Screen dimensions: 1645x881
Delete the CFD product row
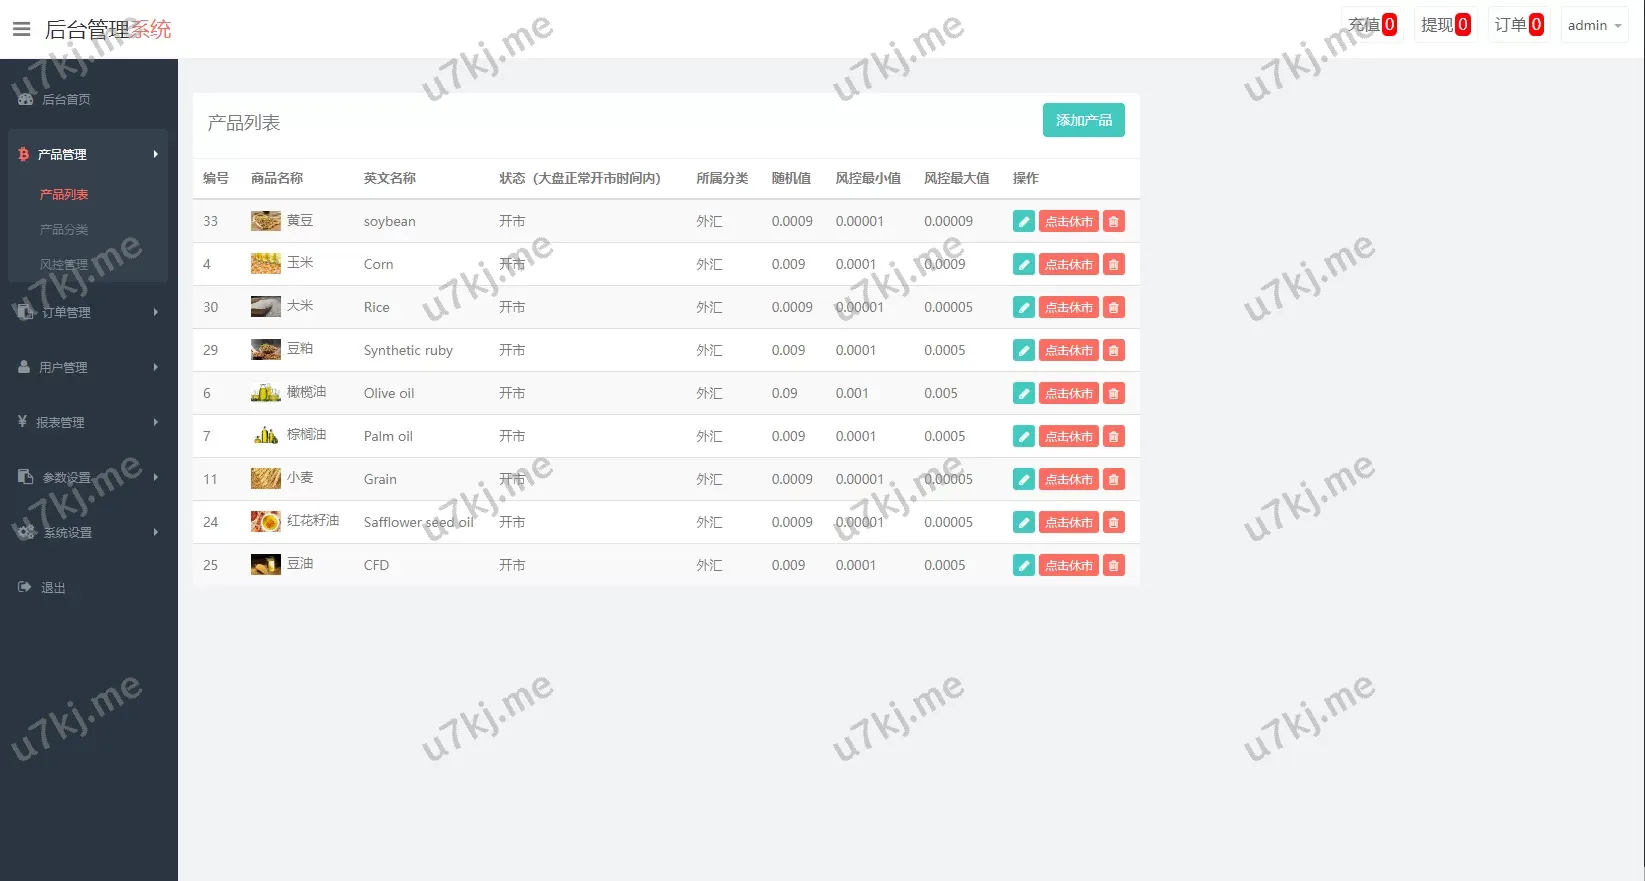[1113, 566]
